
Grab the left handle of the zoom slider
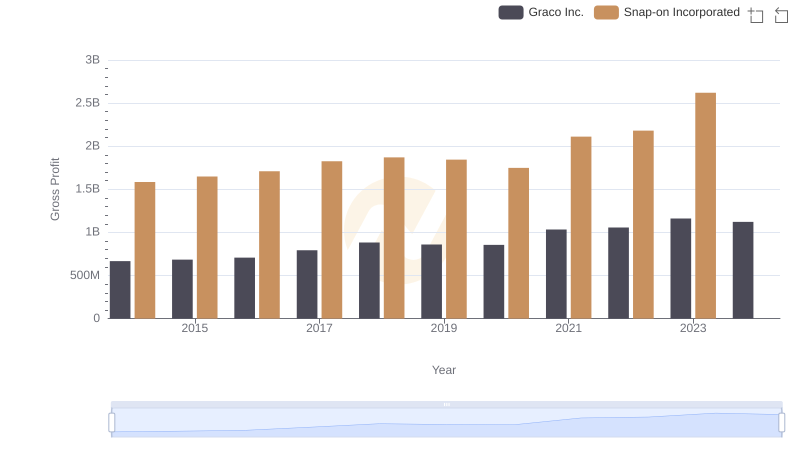(112, 423)
